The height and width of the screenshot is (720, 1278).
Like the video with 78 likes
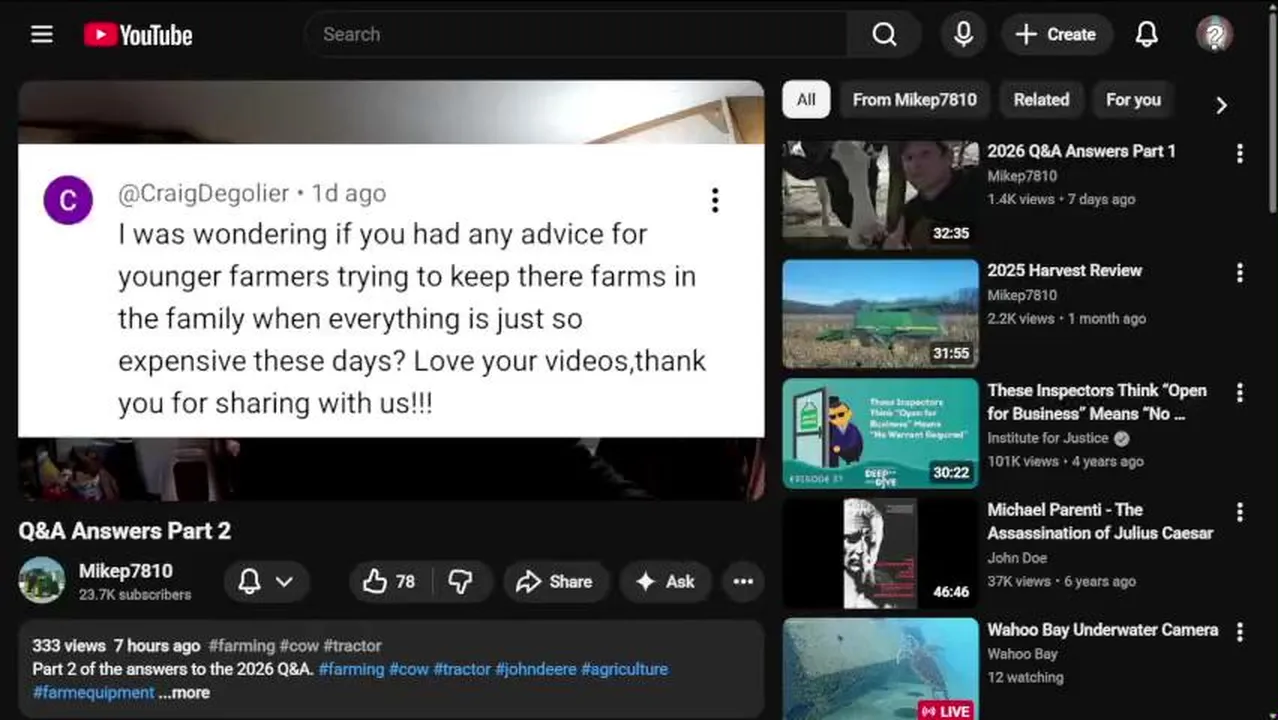pos(389,582)
